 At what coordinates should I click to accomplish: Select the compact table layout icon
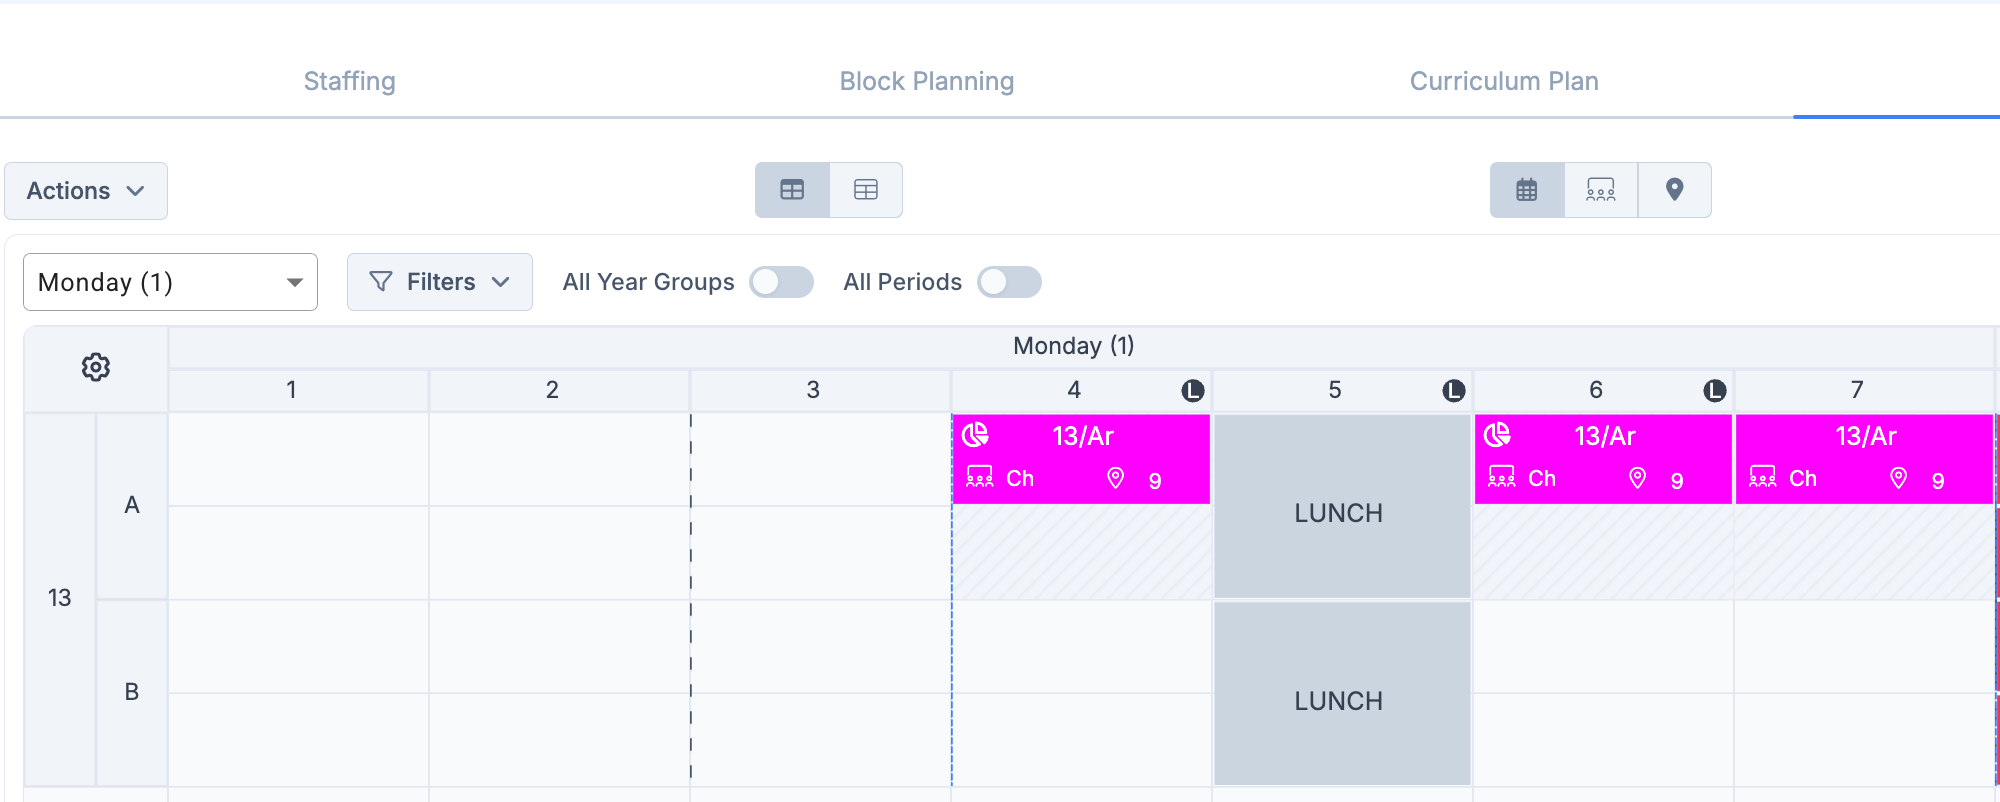tap(866, 190)
